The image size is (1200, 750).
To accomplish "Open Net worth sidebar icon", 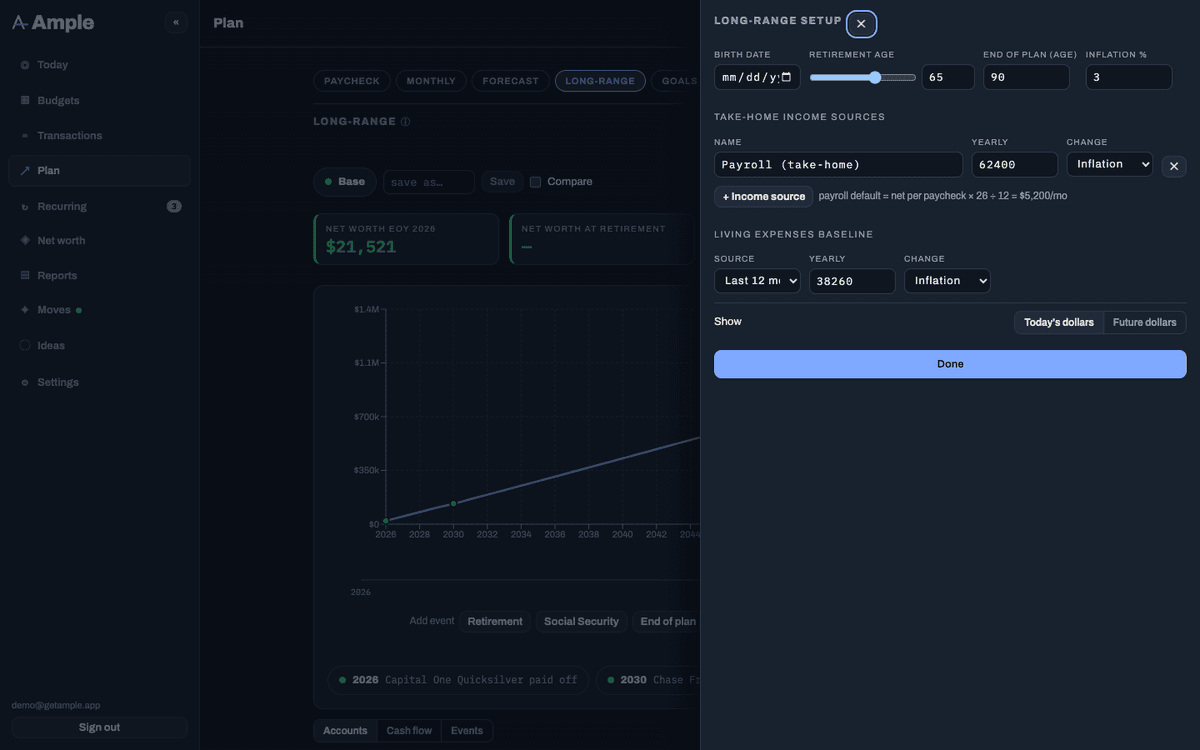I will tap(25, 241).
